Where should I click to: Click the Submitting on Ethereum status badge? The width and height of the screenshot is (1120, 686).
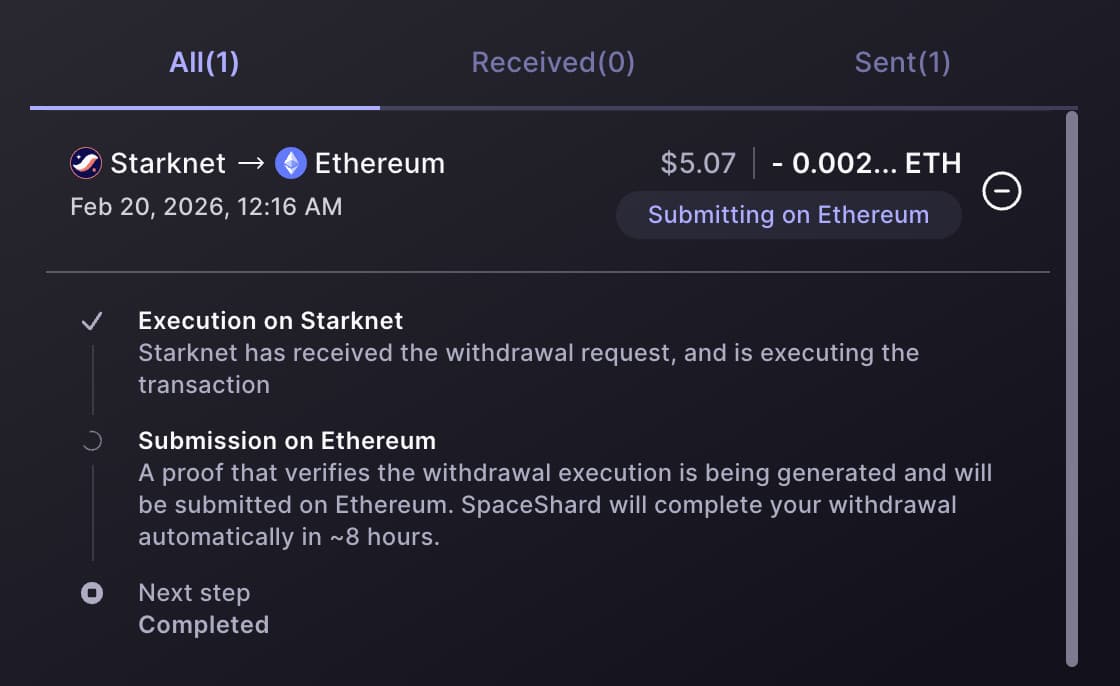[788, 215]
